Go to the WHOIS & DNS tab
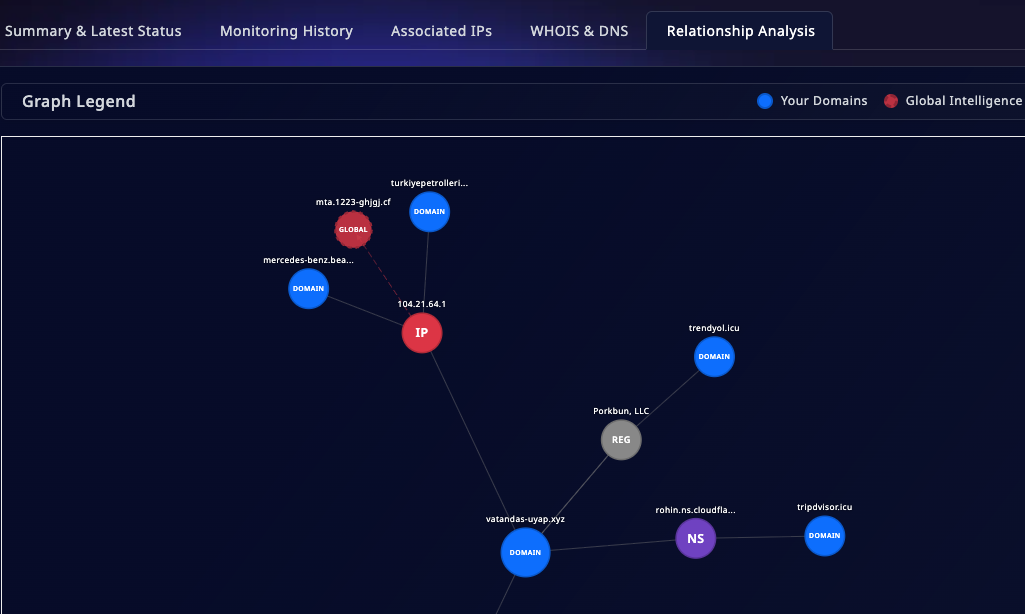 [x=579, y=31]
